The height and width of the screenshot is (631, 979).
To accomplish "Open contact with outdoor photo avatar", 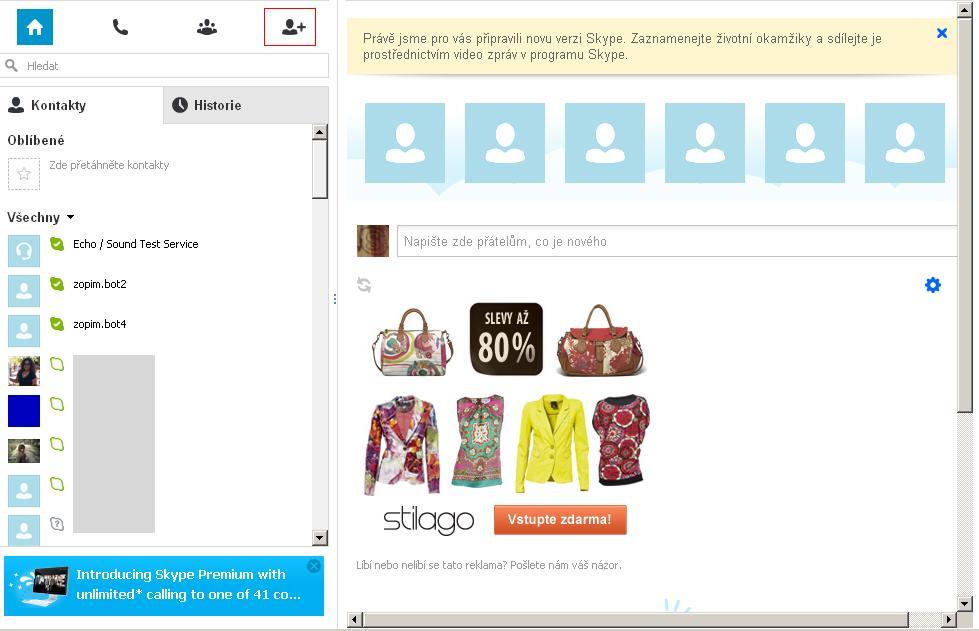I will tap(24, 451).
